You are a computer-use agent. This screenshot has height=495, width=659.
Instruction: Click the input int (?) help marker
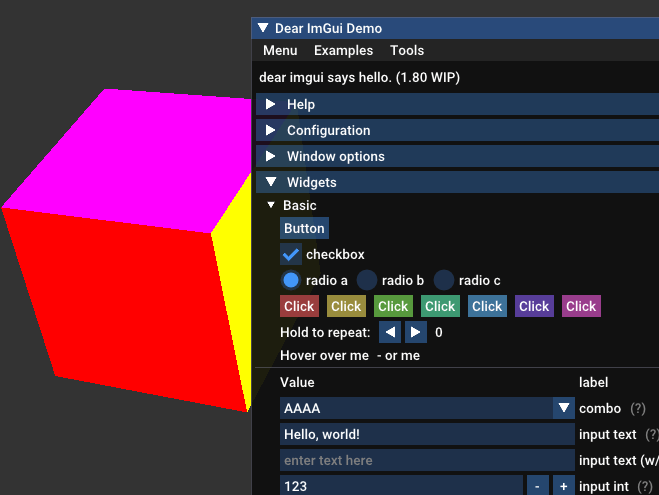(x=645, y=486)
